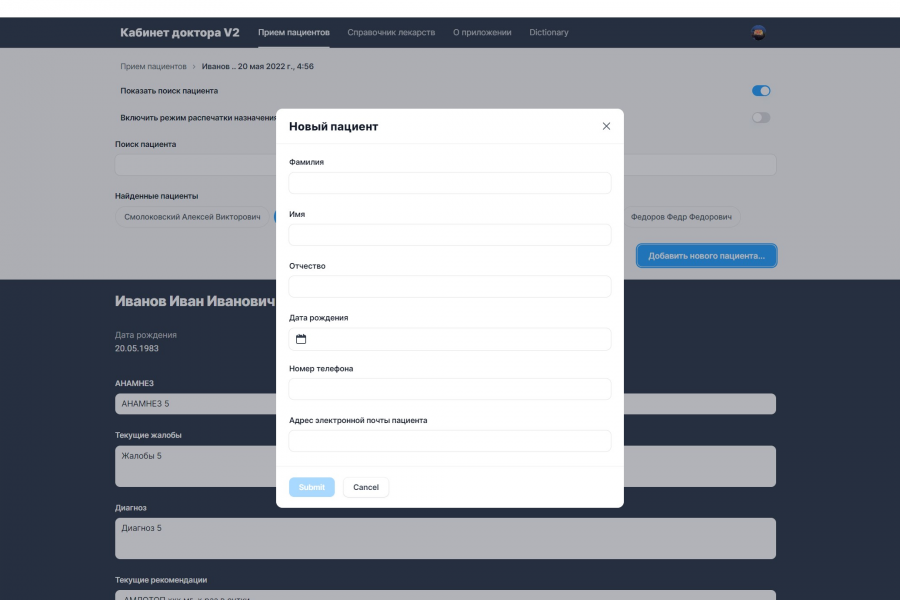Click the Диагноз 5 text area
The image size is (900, 600).
pyautogui.click(x=445, y=539)
